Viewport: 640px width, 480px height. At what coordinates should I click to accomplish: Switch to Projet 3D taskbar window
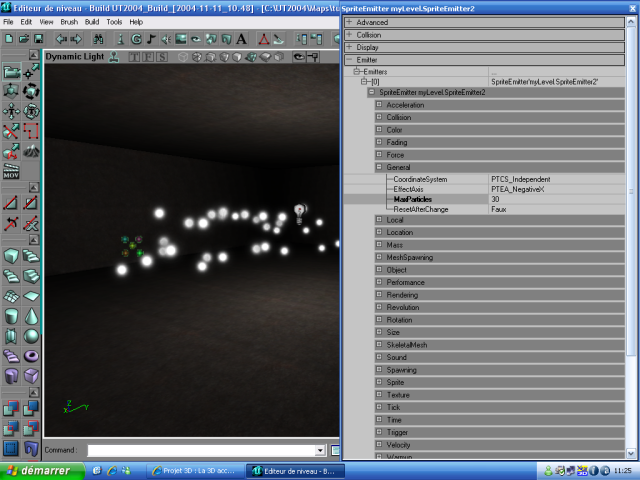tap(195, 471)
